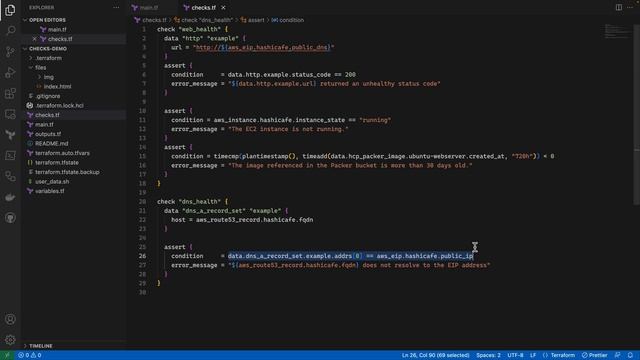Image resolution: width=640 pixels, height=360 pixels.
Task: Open the Run and Debug view
Action: coord(10,73)
